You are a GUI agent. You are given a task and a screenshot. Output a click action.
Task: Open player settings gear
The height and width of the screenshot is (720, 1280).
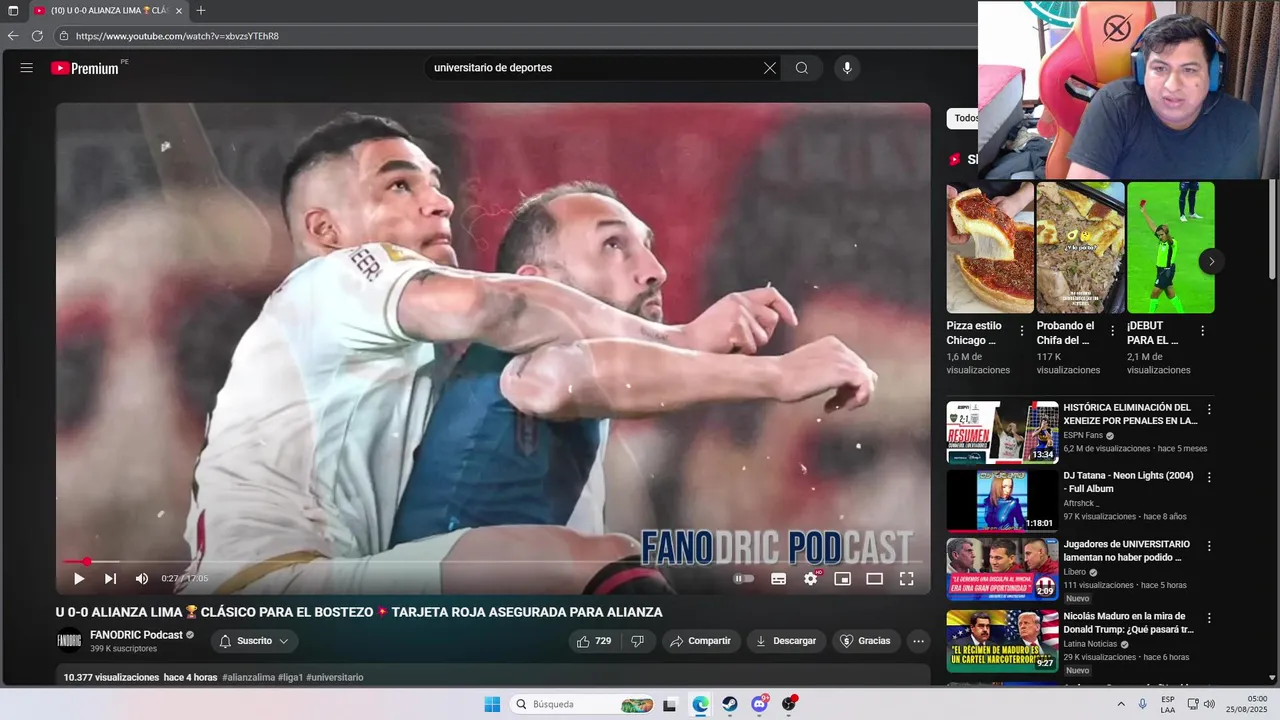click(811, 578)
